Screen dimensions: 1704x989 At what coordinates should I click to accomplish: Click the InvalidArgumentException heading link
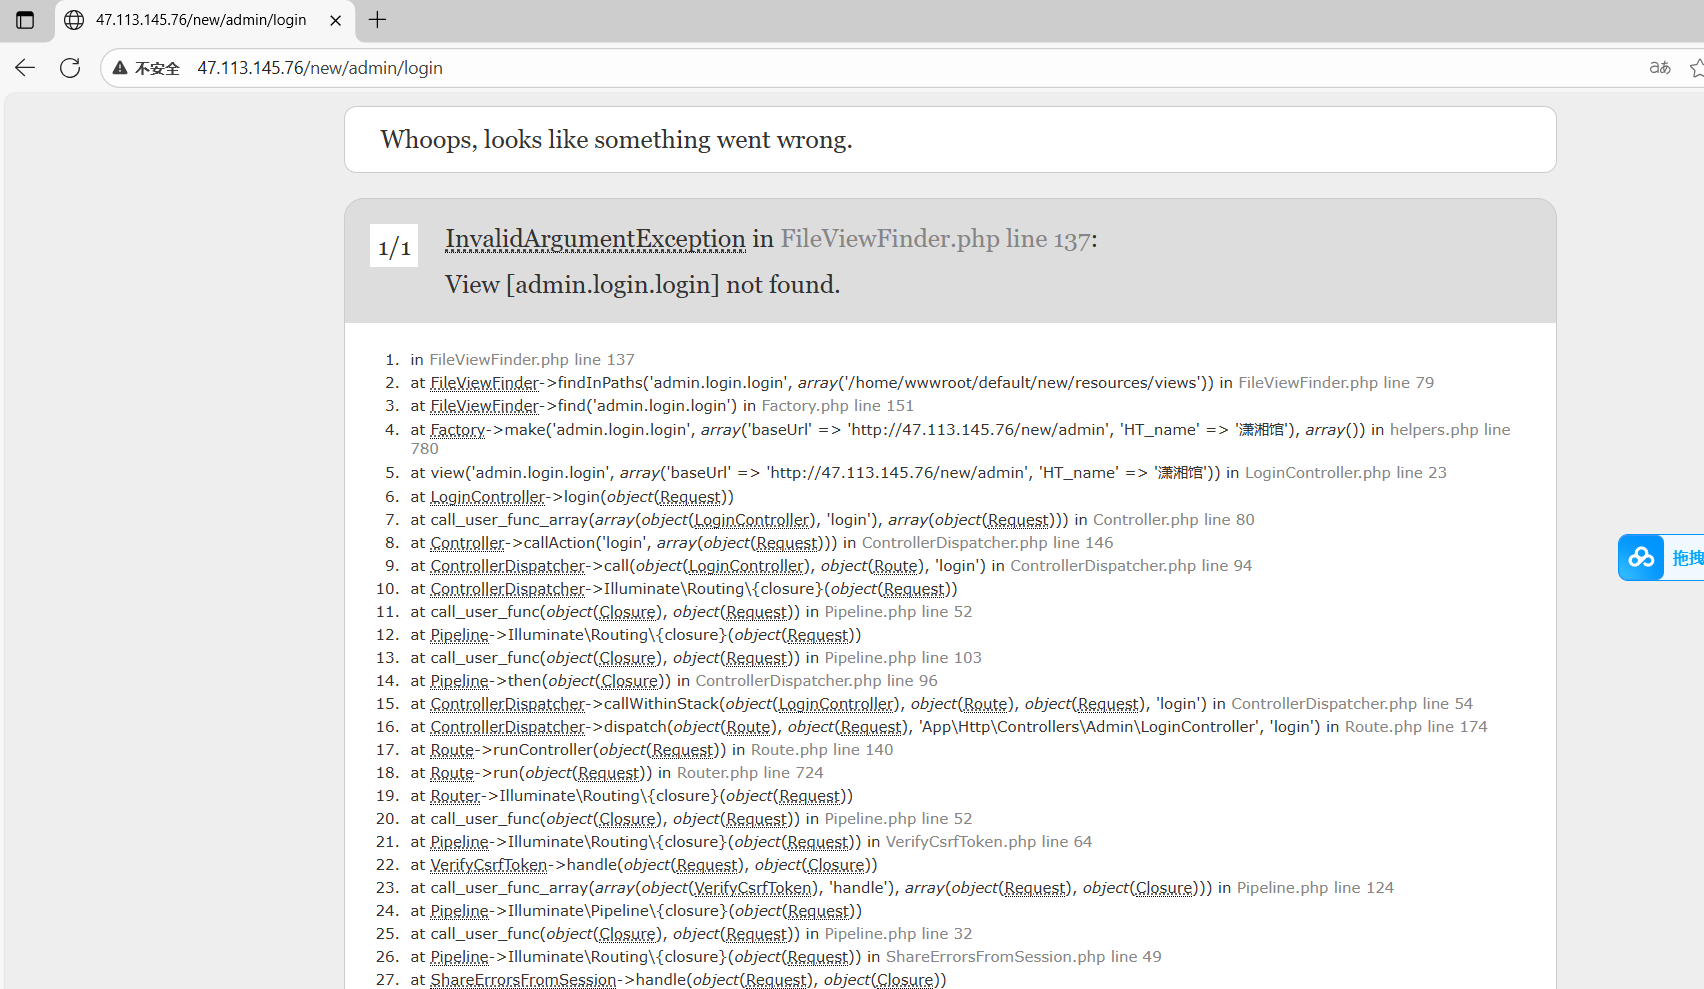[595, 239]
